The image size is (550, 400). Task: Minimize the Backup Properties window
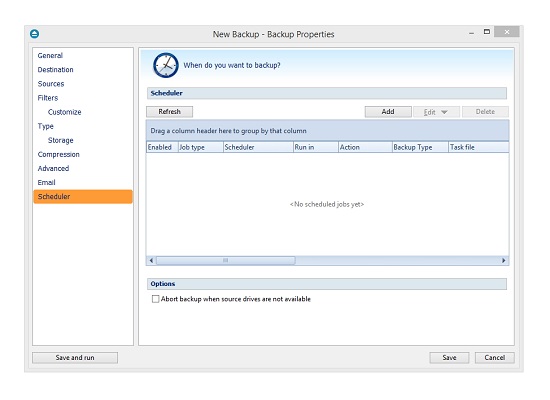point(471,33)
